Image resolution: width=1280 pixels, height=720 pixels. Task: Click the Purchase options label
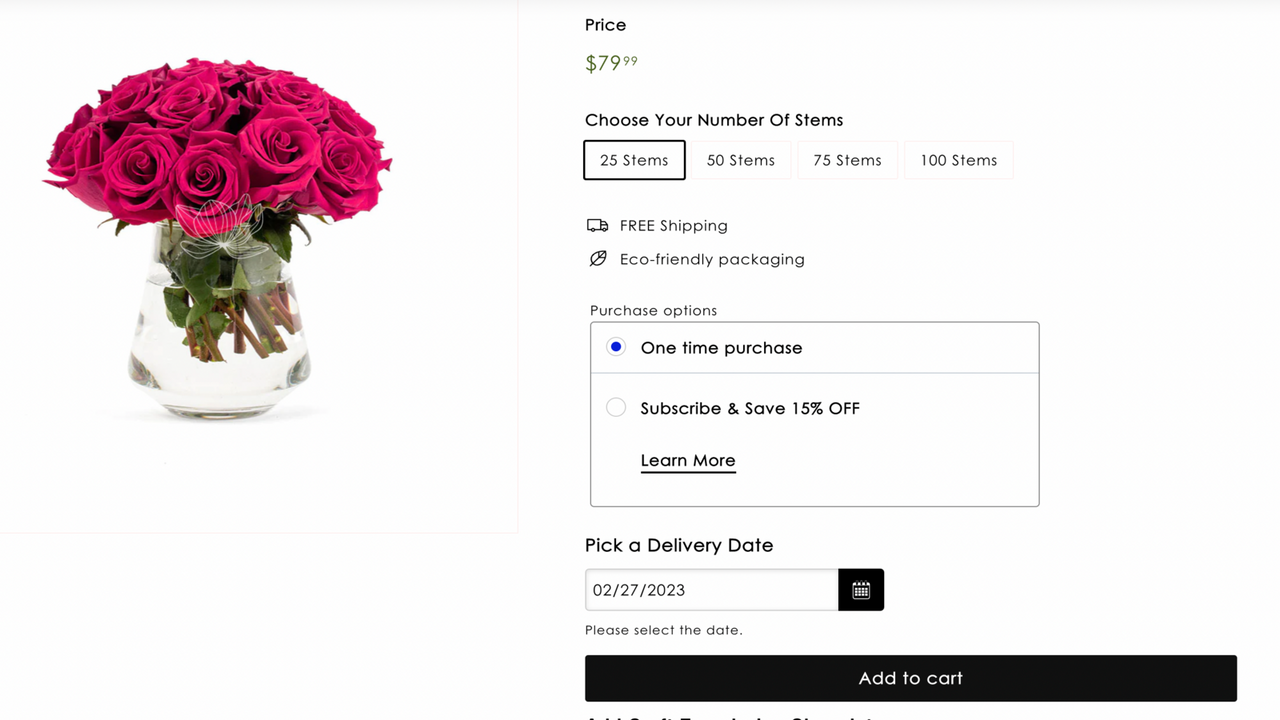click(x=653, y=310)
